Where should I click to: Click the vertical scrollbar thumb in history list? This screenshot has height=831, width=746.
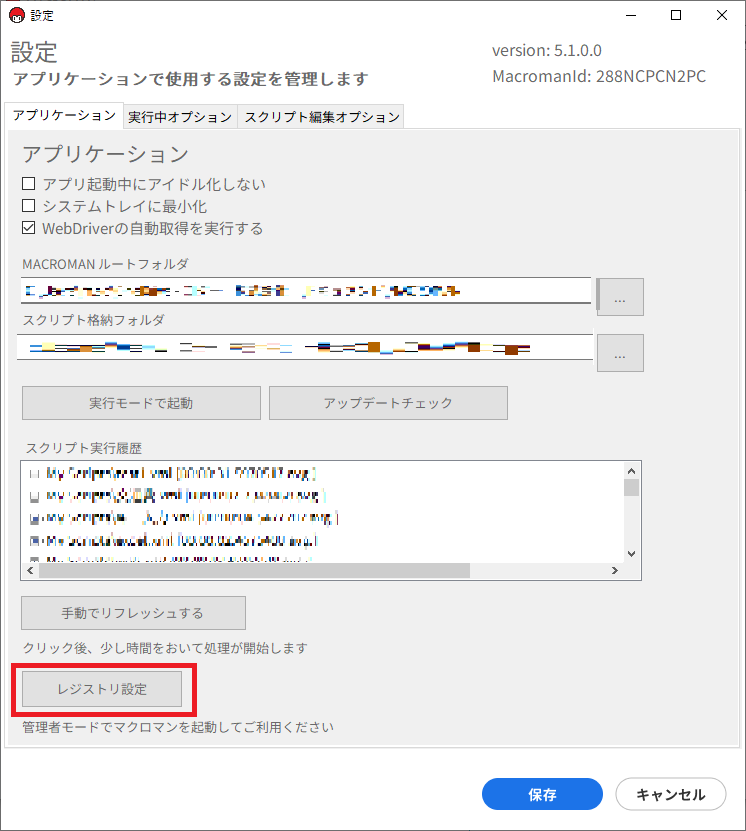point(631,487)
